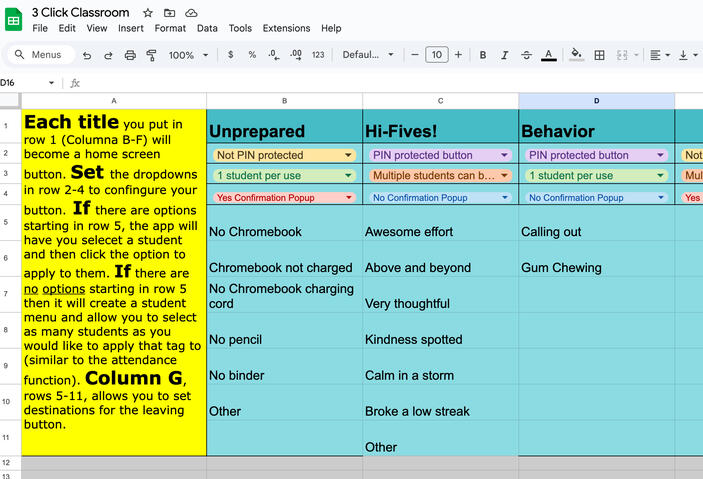Open the Extensions menu
The width and height of the screenshot is (703, 479).
[x=286, y=28]
